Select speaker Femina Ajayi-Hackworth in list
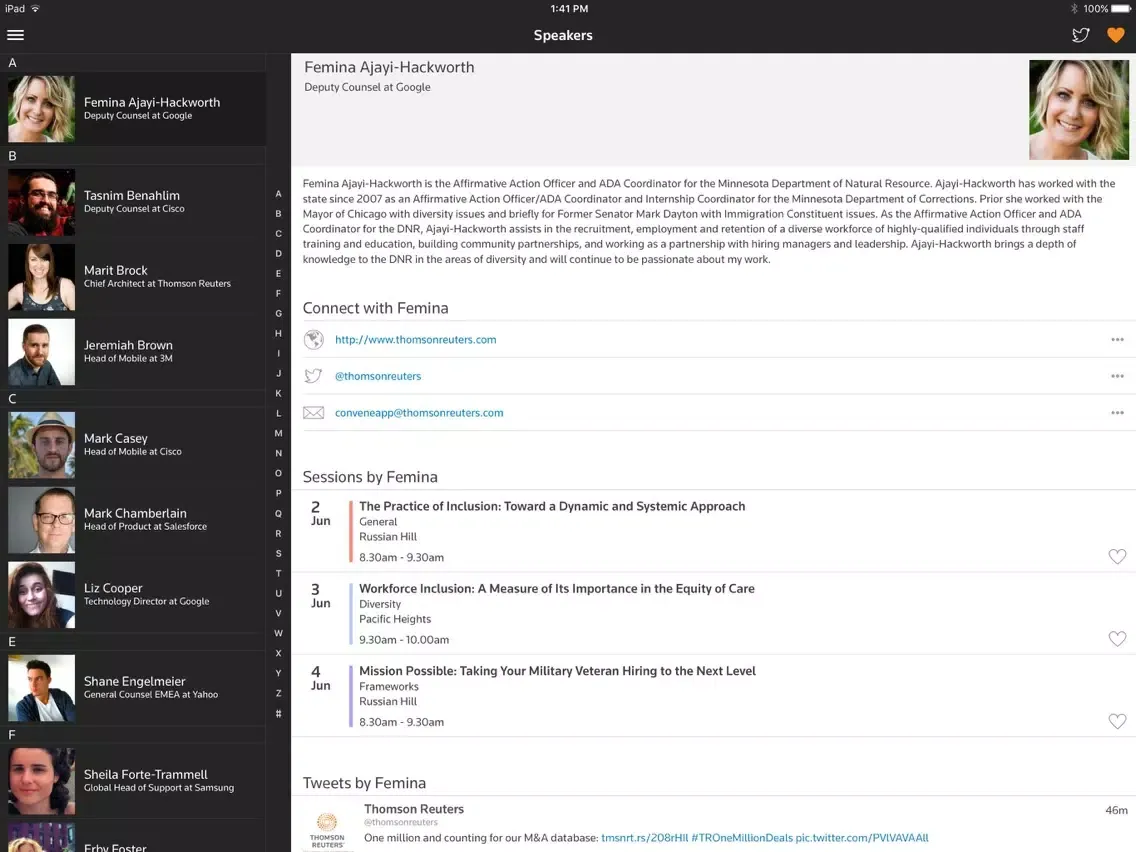This screenshot has width=1136, height=852. (133, 109)
